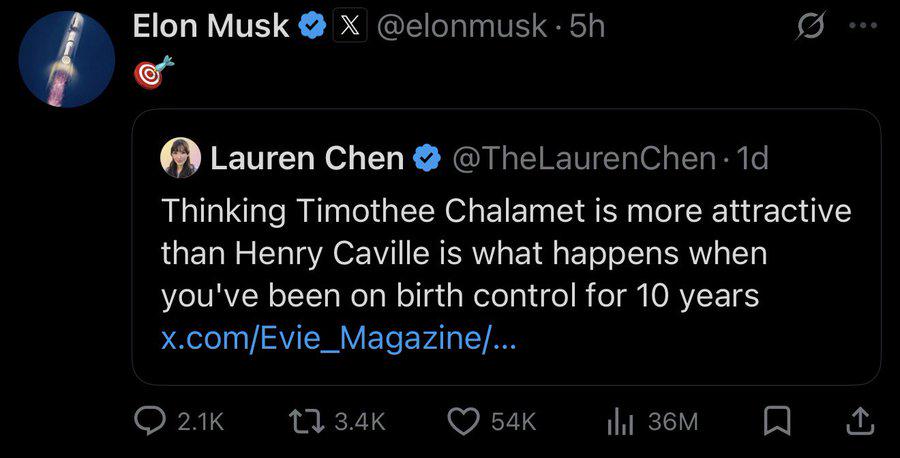Bookmark this post
The image size is (900, 458).
click(x=777, y=422)
